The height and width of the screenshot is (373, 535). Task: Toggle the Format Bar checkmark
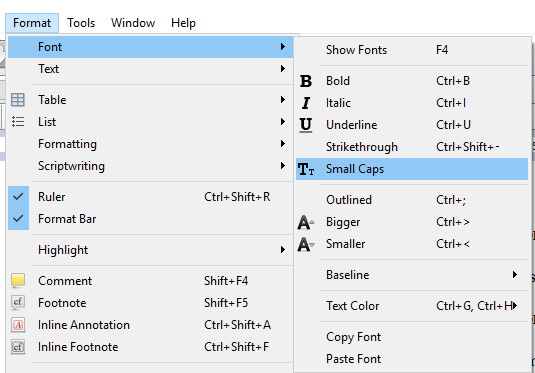(18, 218)
